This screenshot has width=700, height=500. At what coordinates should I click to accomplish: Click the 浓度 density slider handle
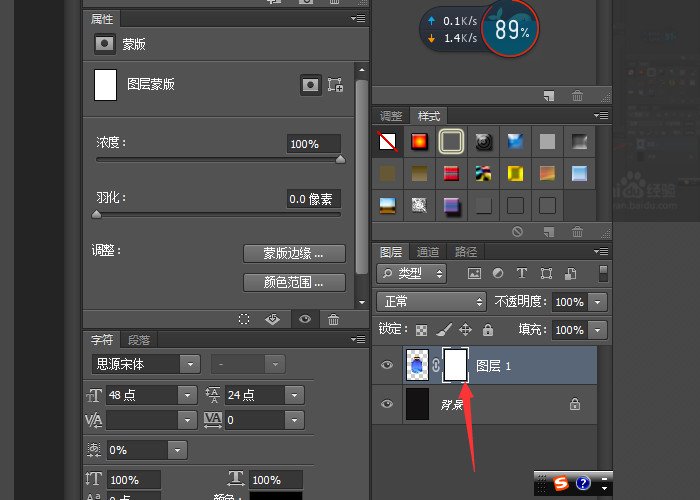click(x=340, y=159)
